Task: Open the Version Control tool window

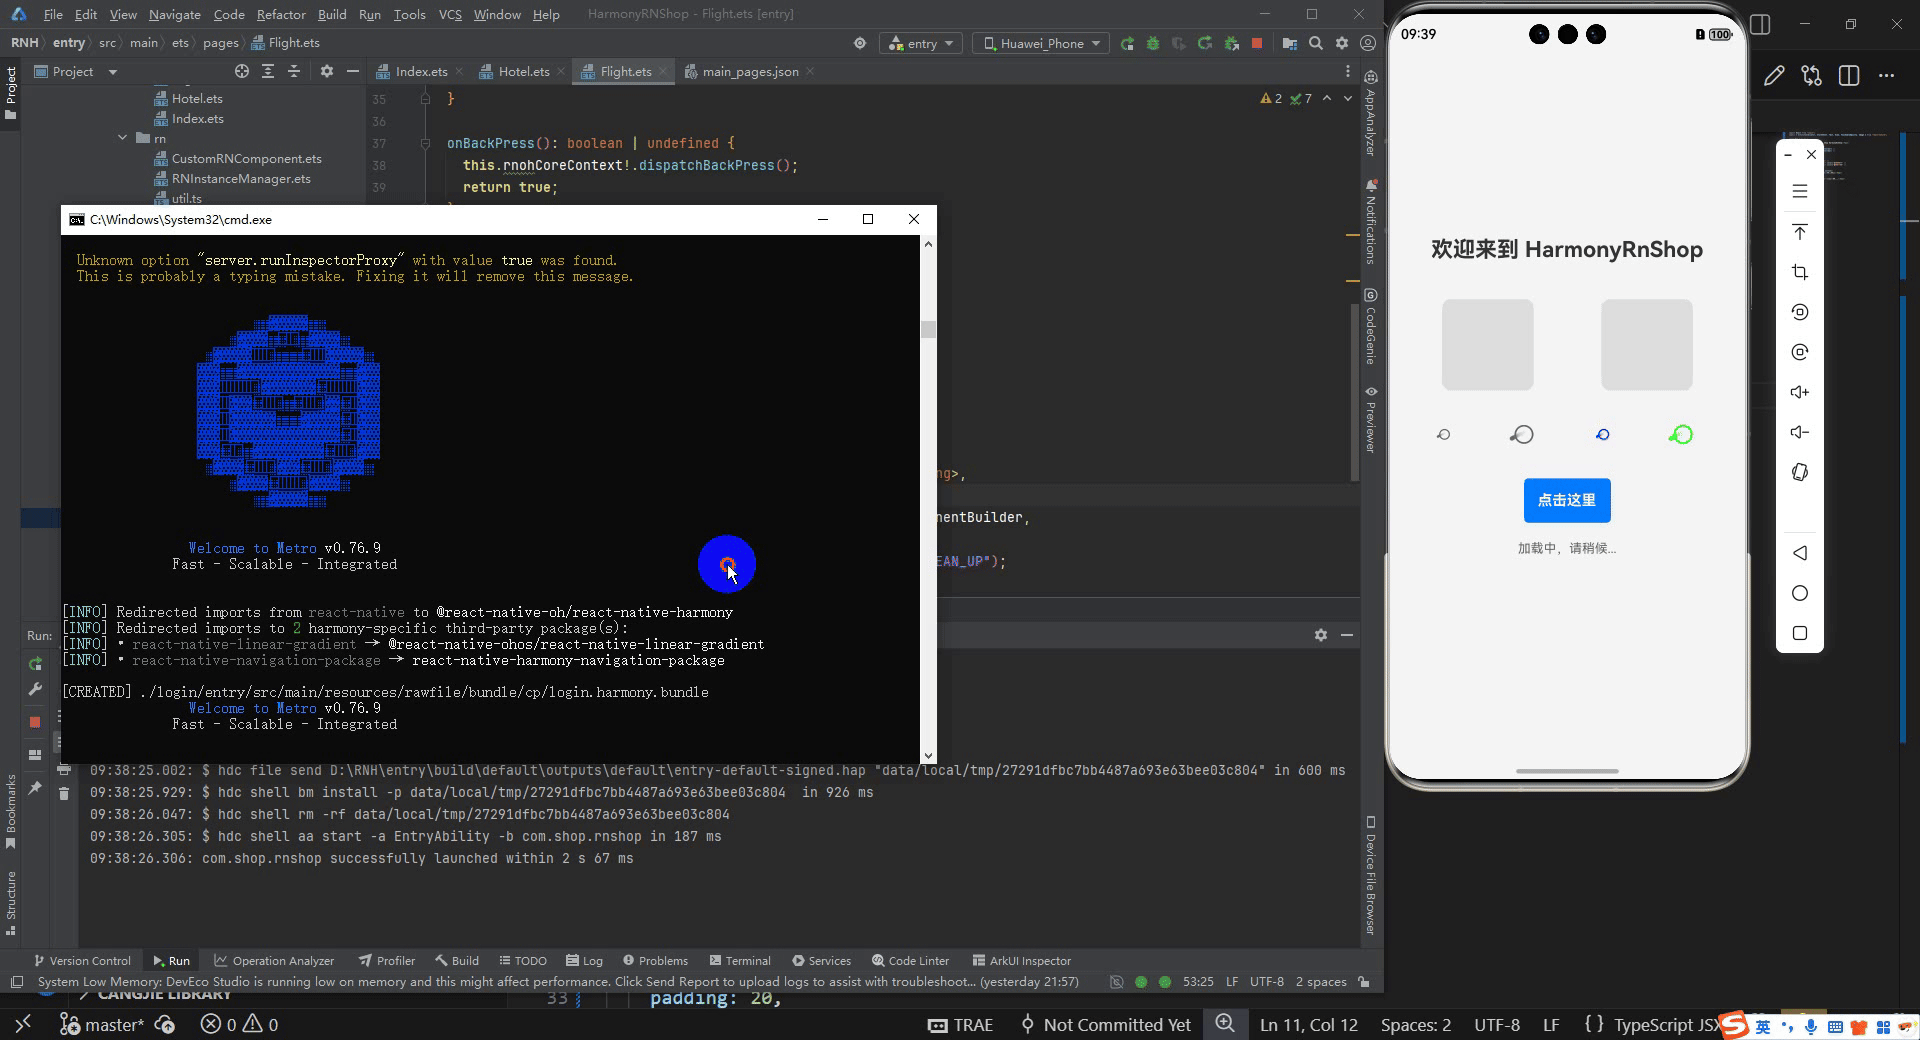Action: [82, 960]
